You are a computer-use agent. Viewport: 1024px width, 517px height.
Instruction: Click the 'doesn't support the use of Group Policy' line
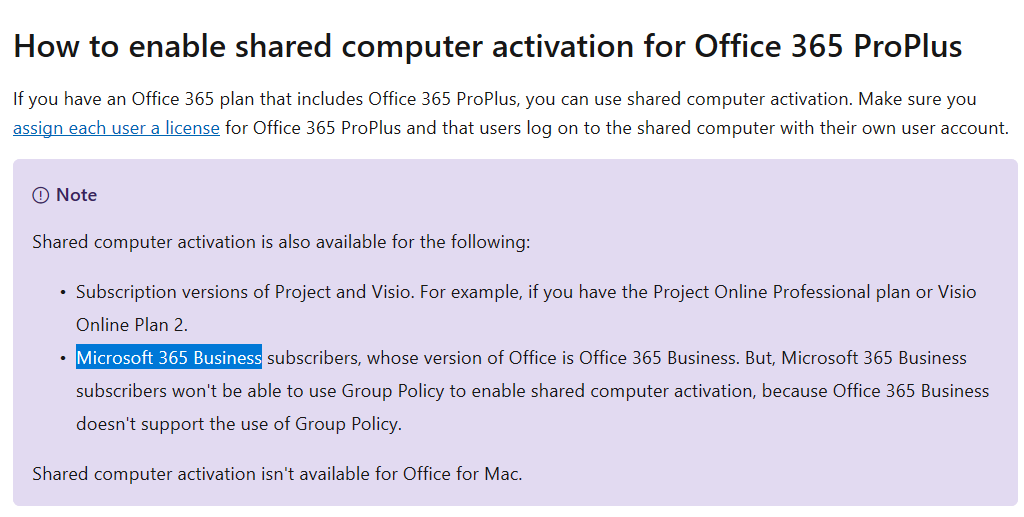coord(239,424)
